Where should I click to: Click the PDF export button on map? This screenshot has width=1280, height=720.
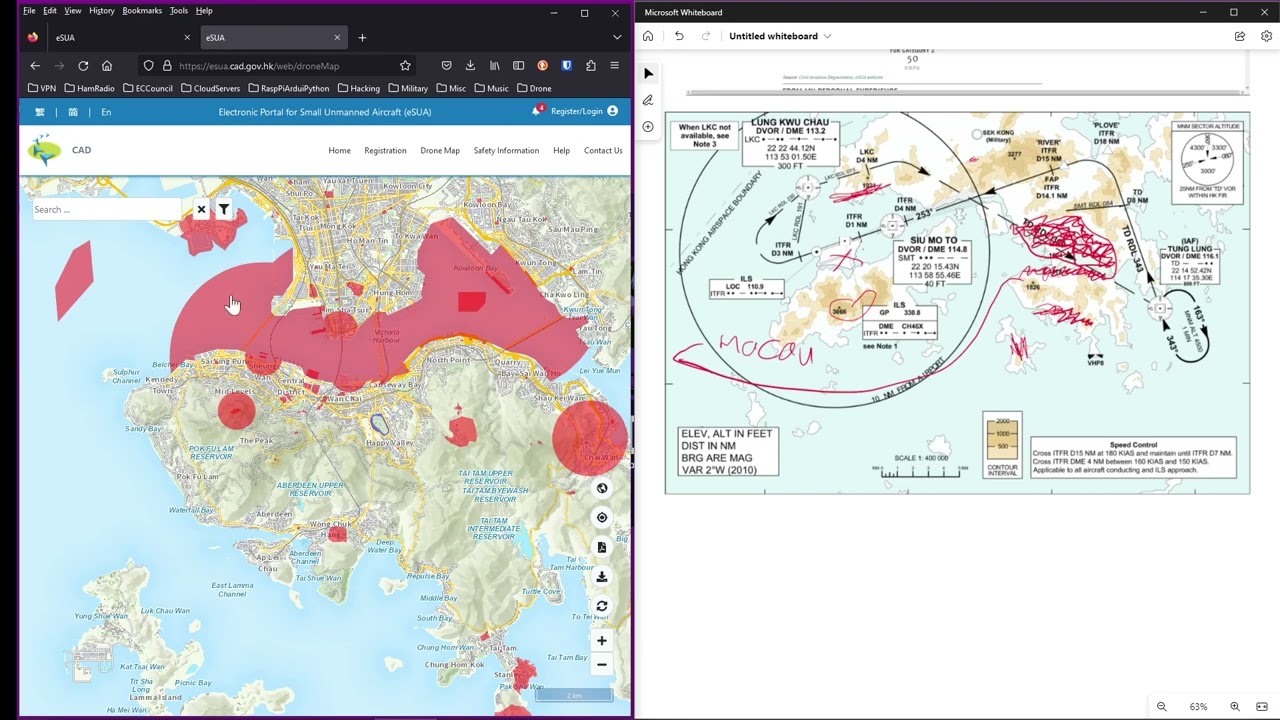pos(602,547)
